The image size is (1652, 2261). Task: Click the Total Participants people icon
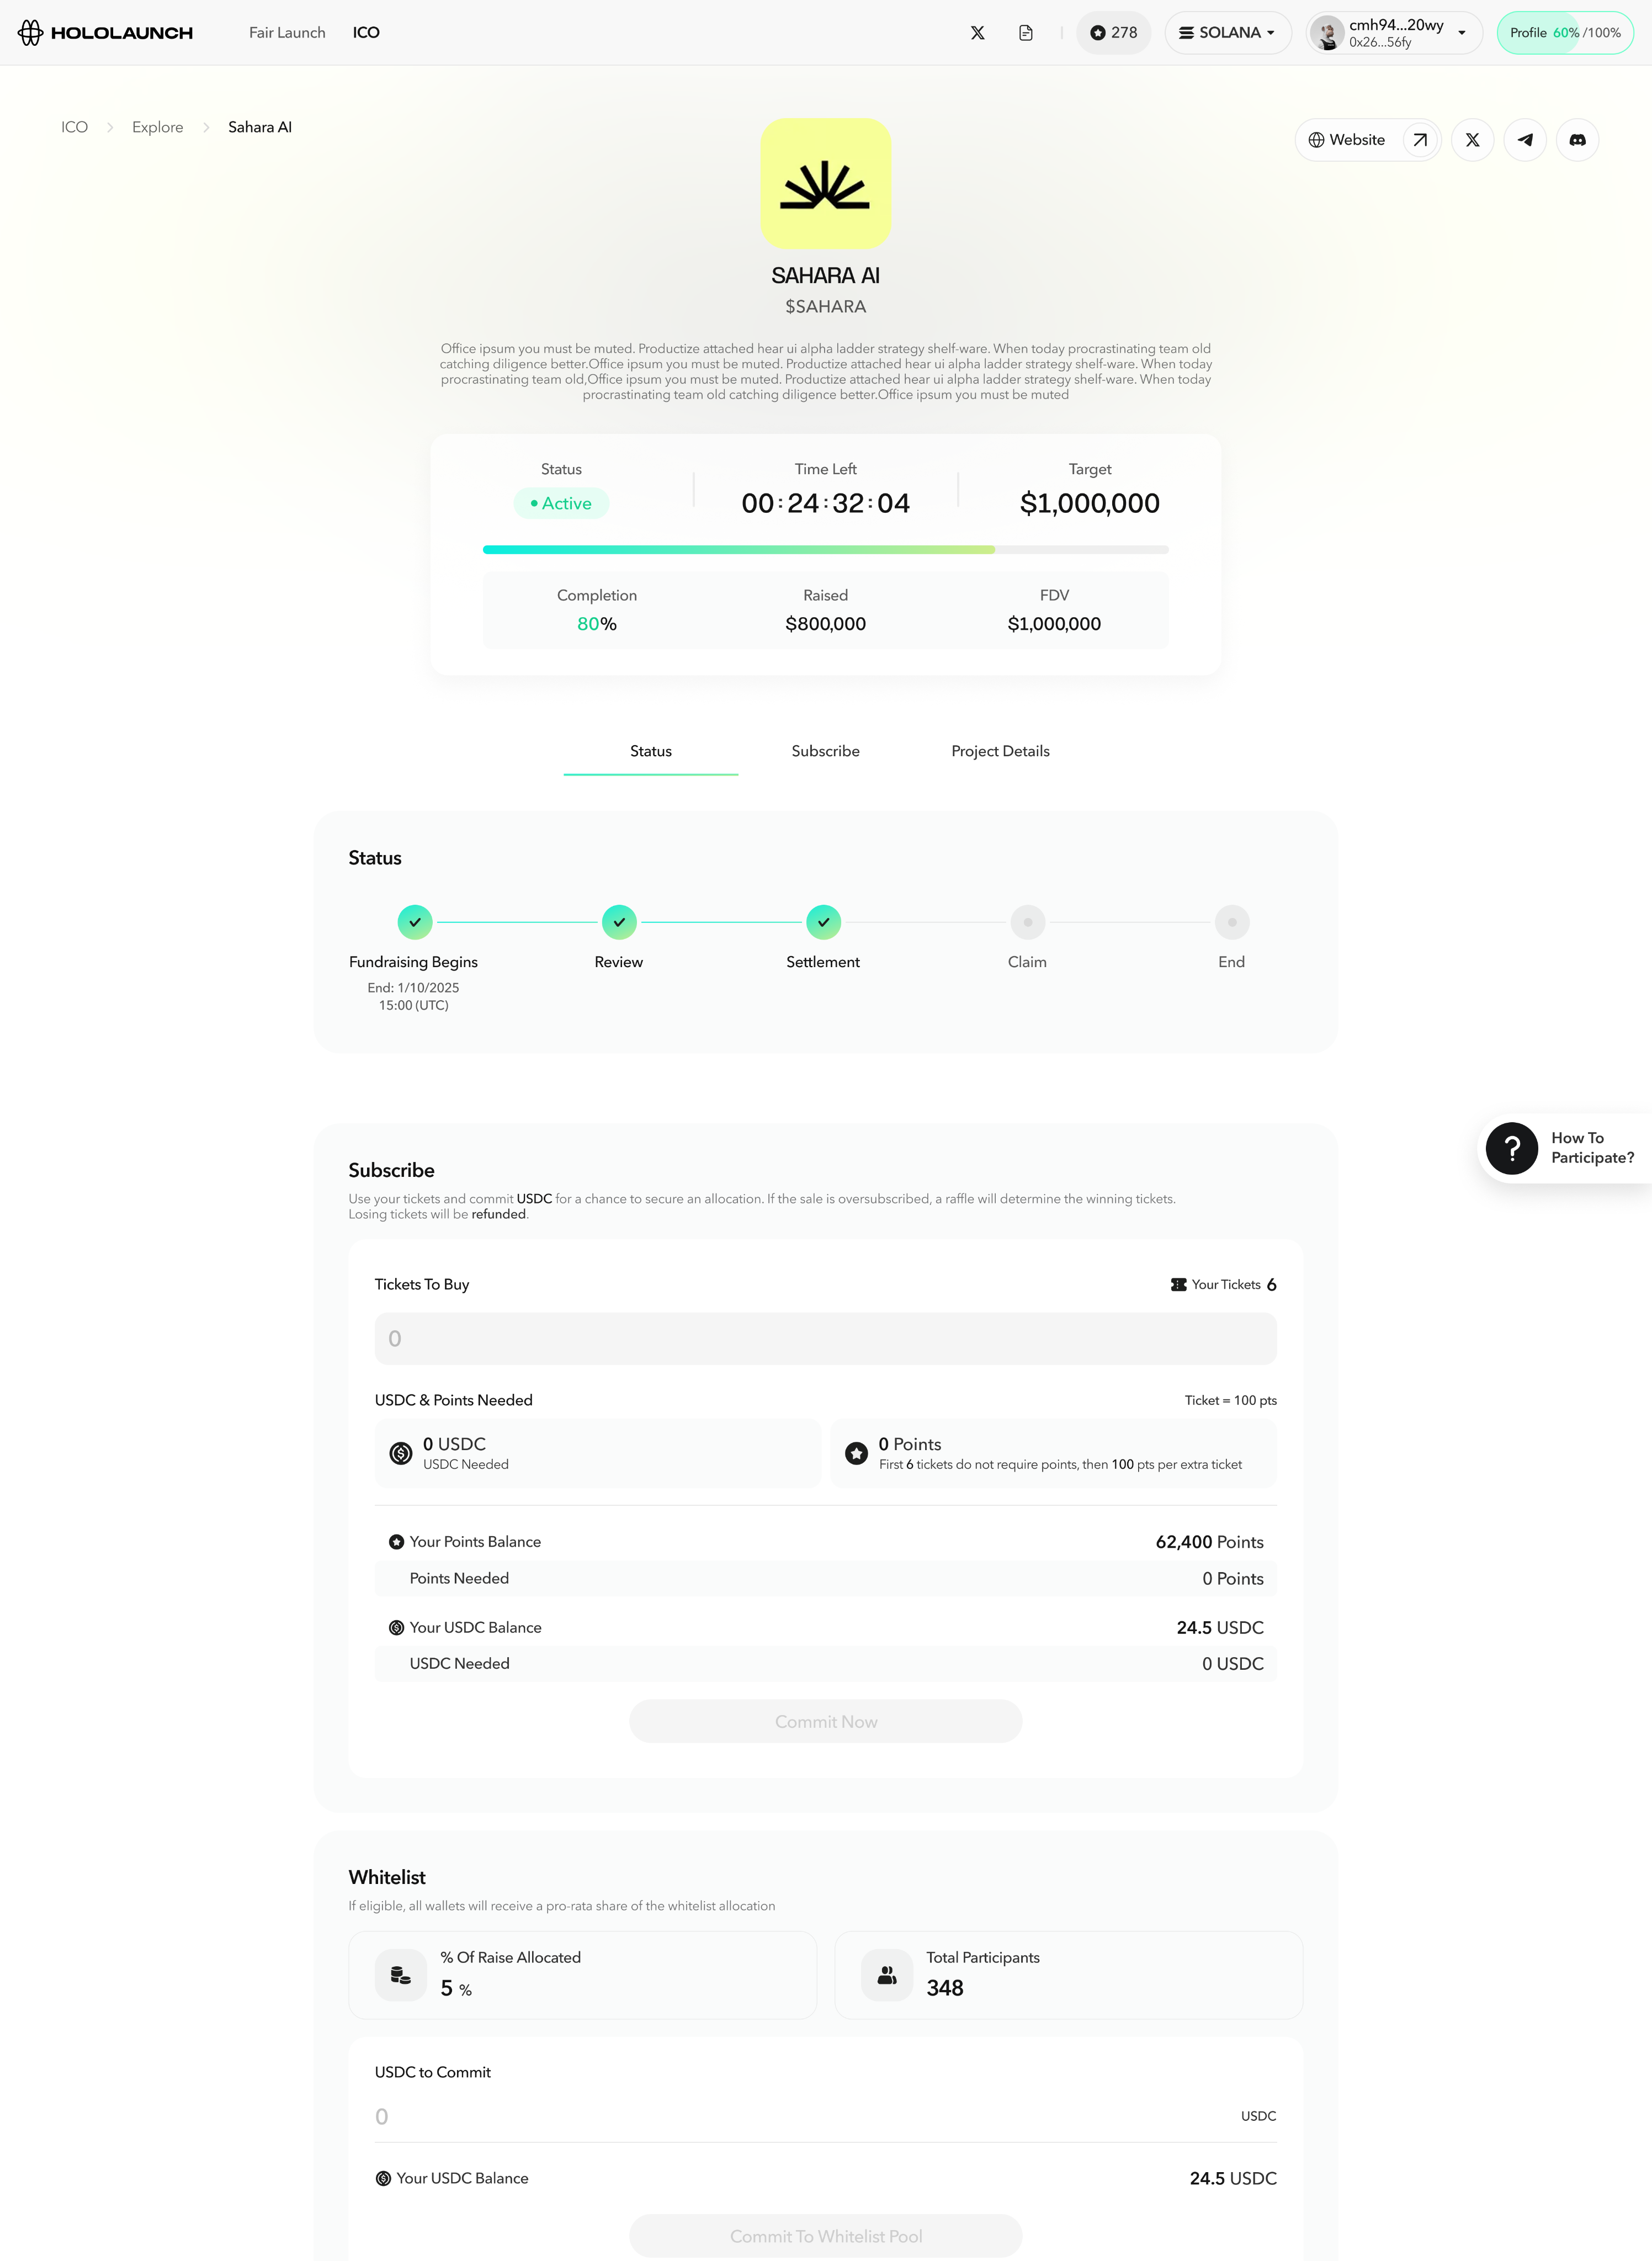tap(887, 1975)
